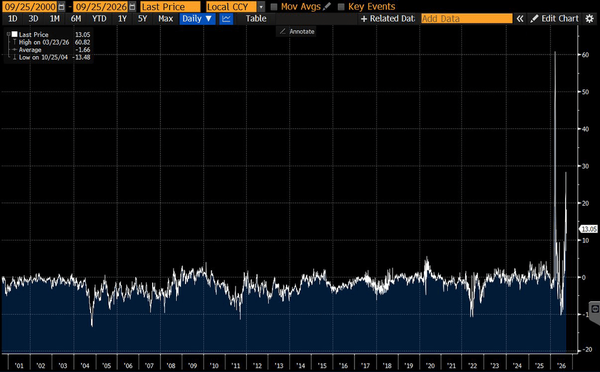Select the 1Y time range
This screenshot has width=600, height=372.
122,19
